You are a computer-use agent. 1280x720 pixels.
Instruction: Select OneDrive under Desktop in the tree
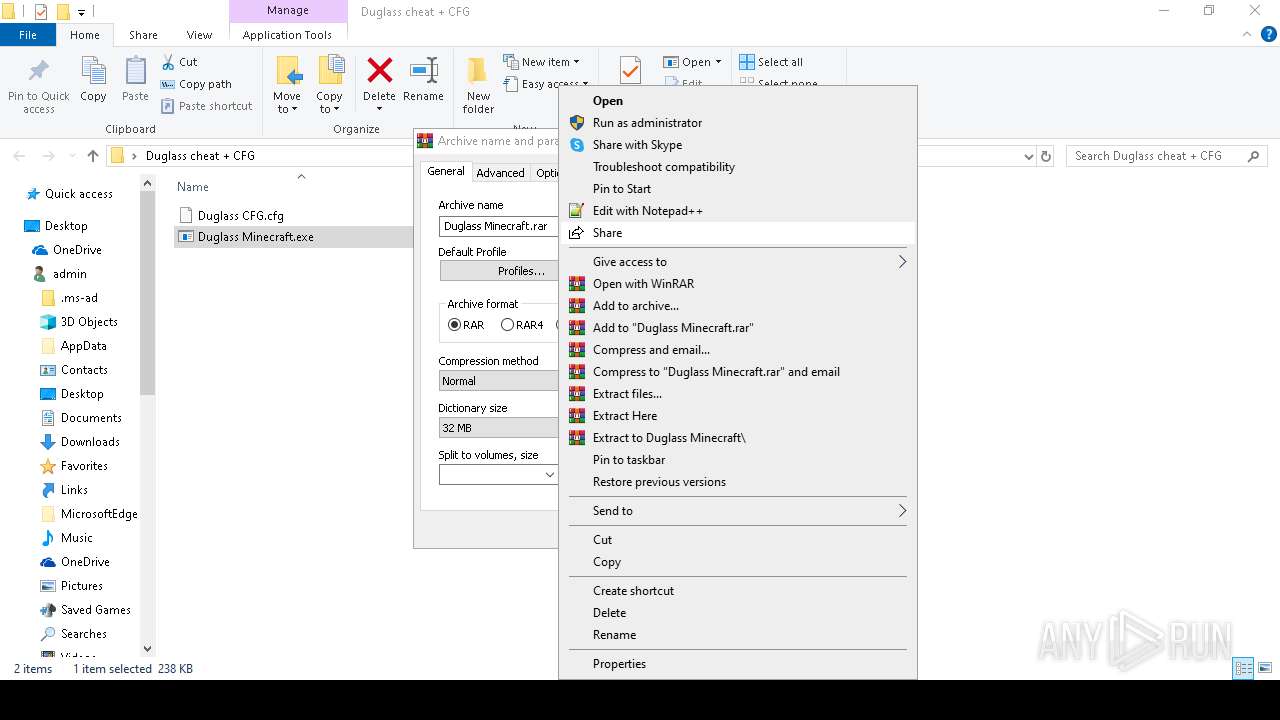tap(77, 250)
